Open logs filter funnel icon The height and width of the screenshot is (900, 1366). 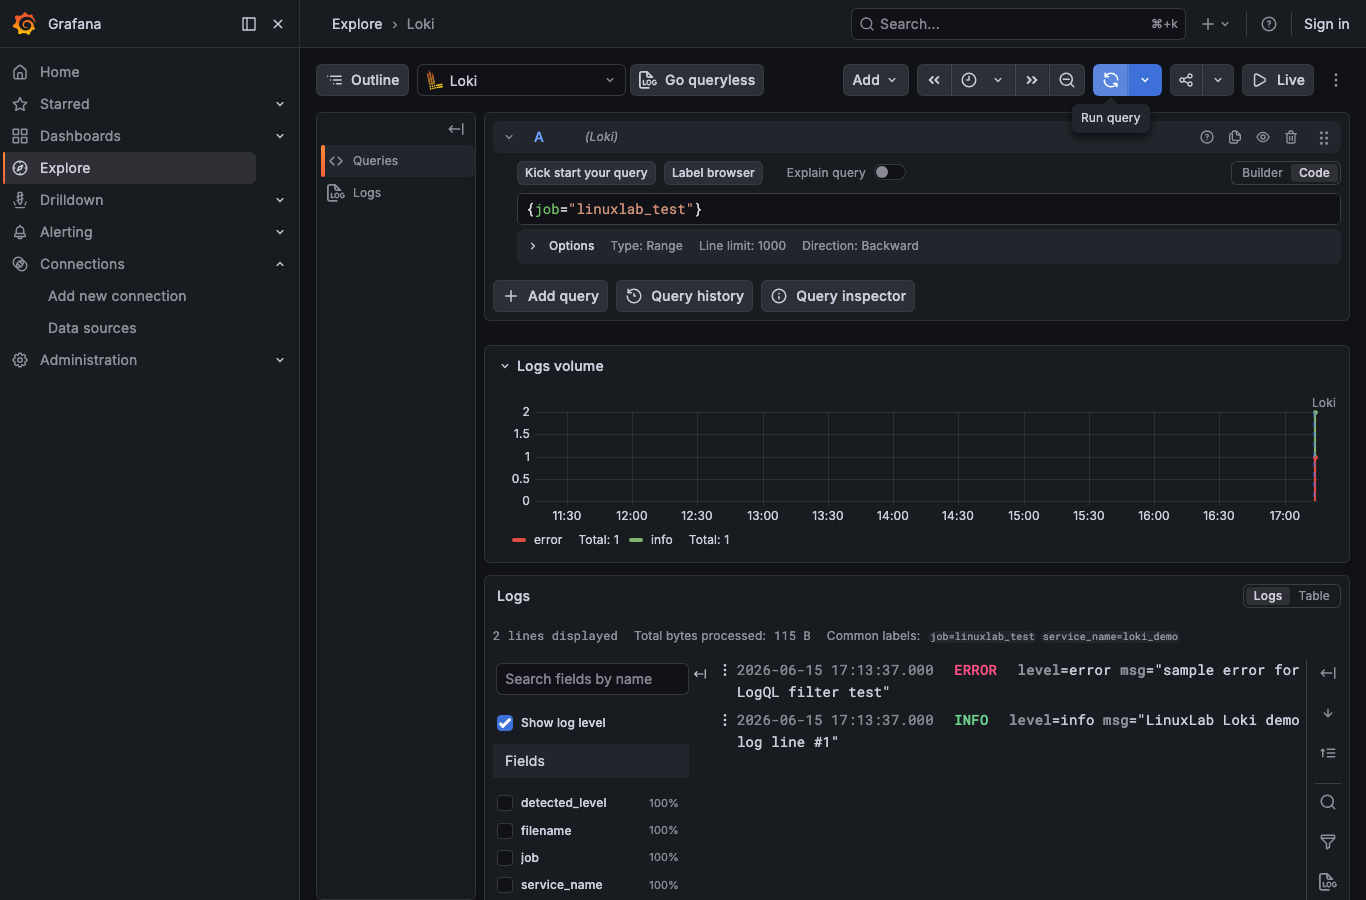pyautogui.click(x=1328, y=842)
